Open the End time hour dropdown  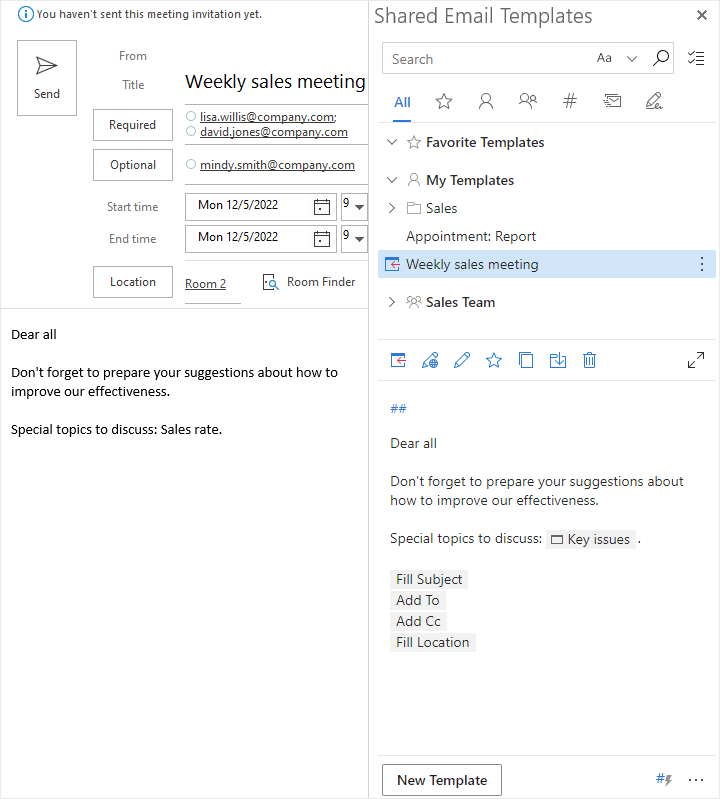[359, 238]
